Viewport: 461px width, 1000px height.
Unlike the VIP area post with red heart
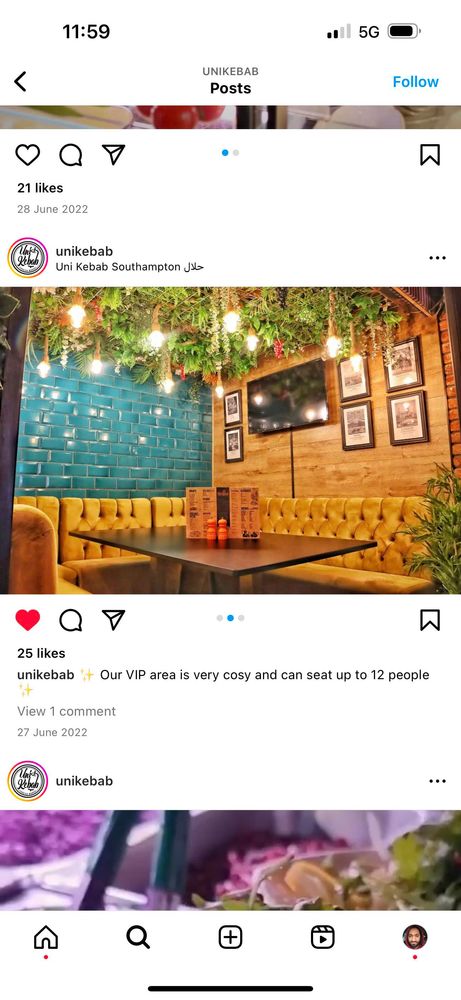tap(27, 619)
